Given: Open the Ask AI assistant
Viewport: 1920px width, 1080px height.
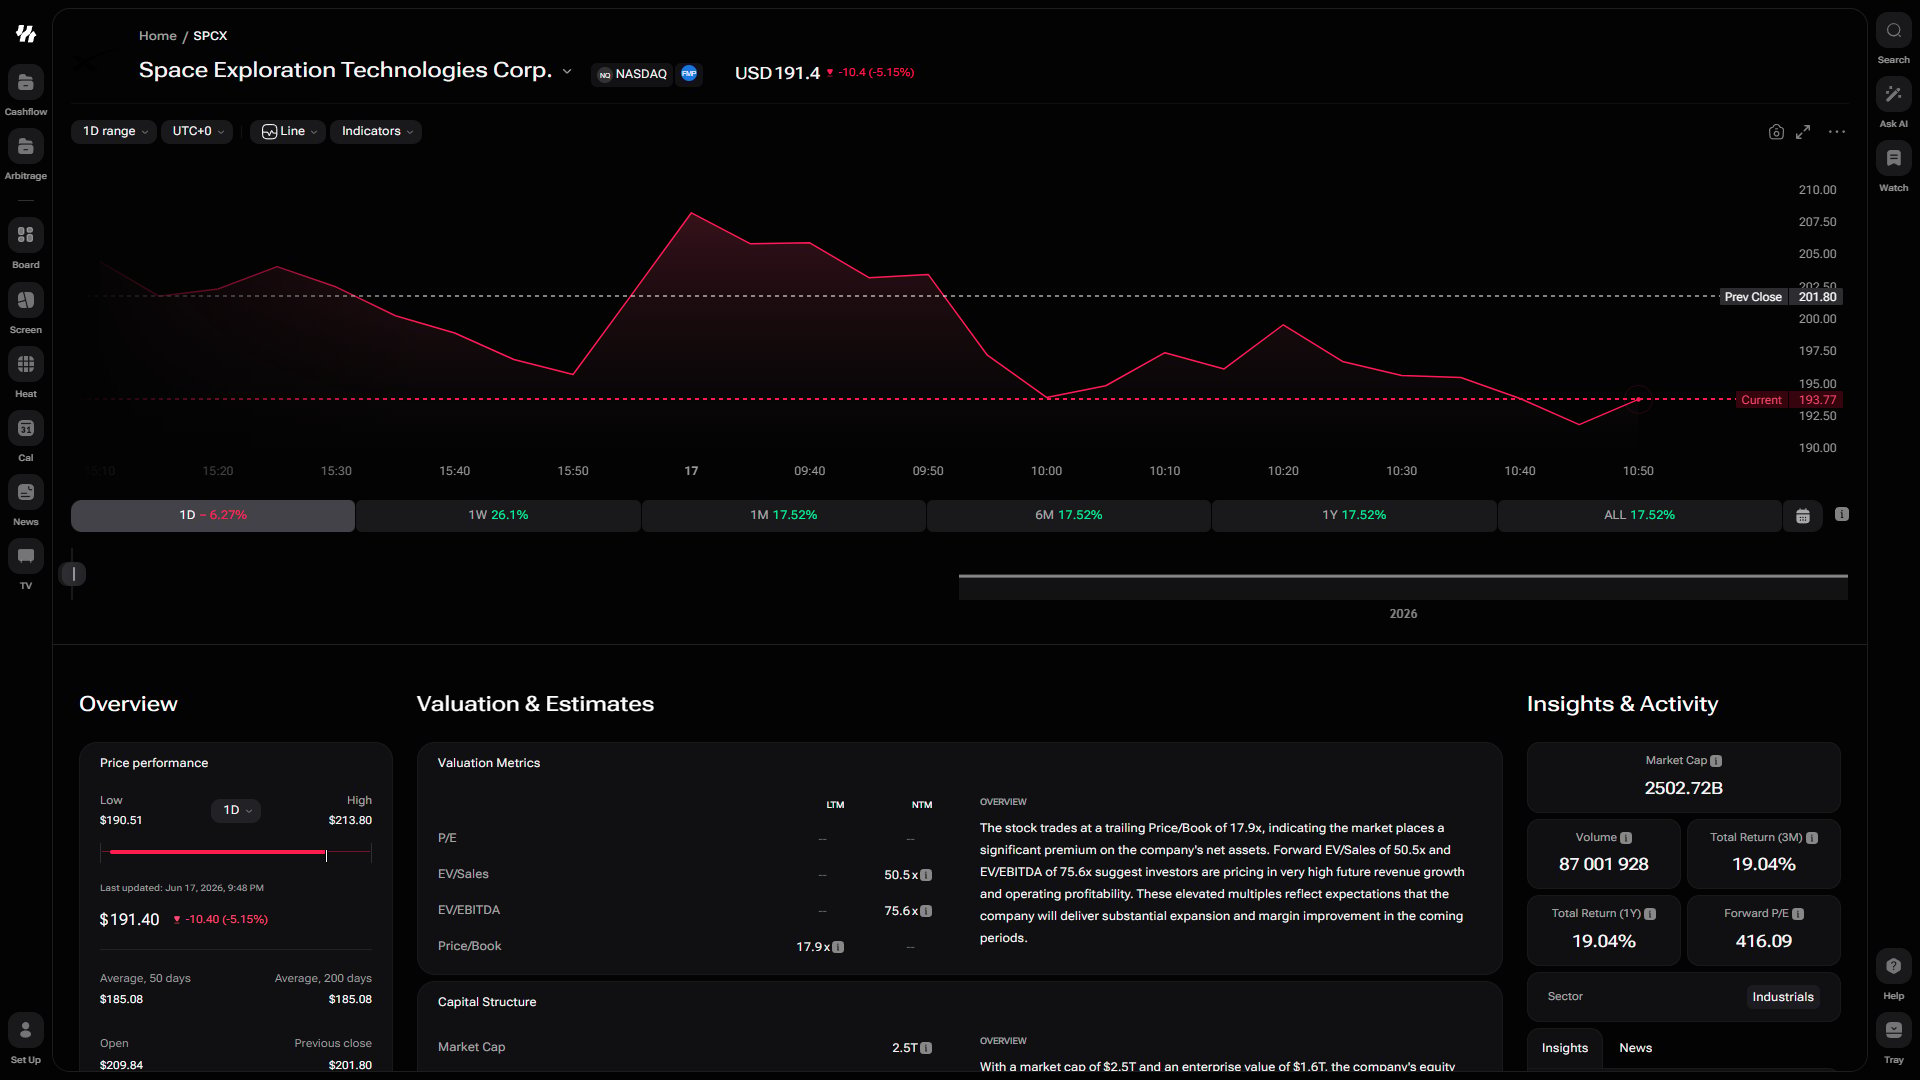Looking at the screenshot, I should [x=1893, y=94].
